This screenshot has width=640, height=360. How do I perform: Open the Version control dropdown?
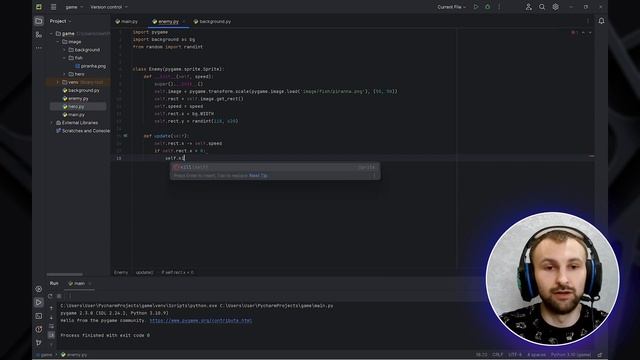pyautogui.click(x=109, y=7)
